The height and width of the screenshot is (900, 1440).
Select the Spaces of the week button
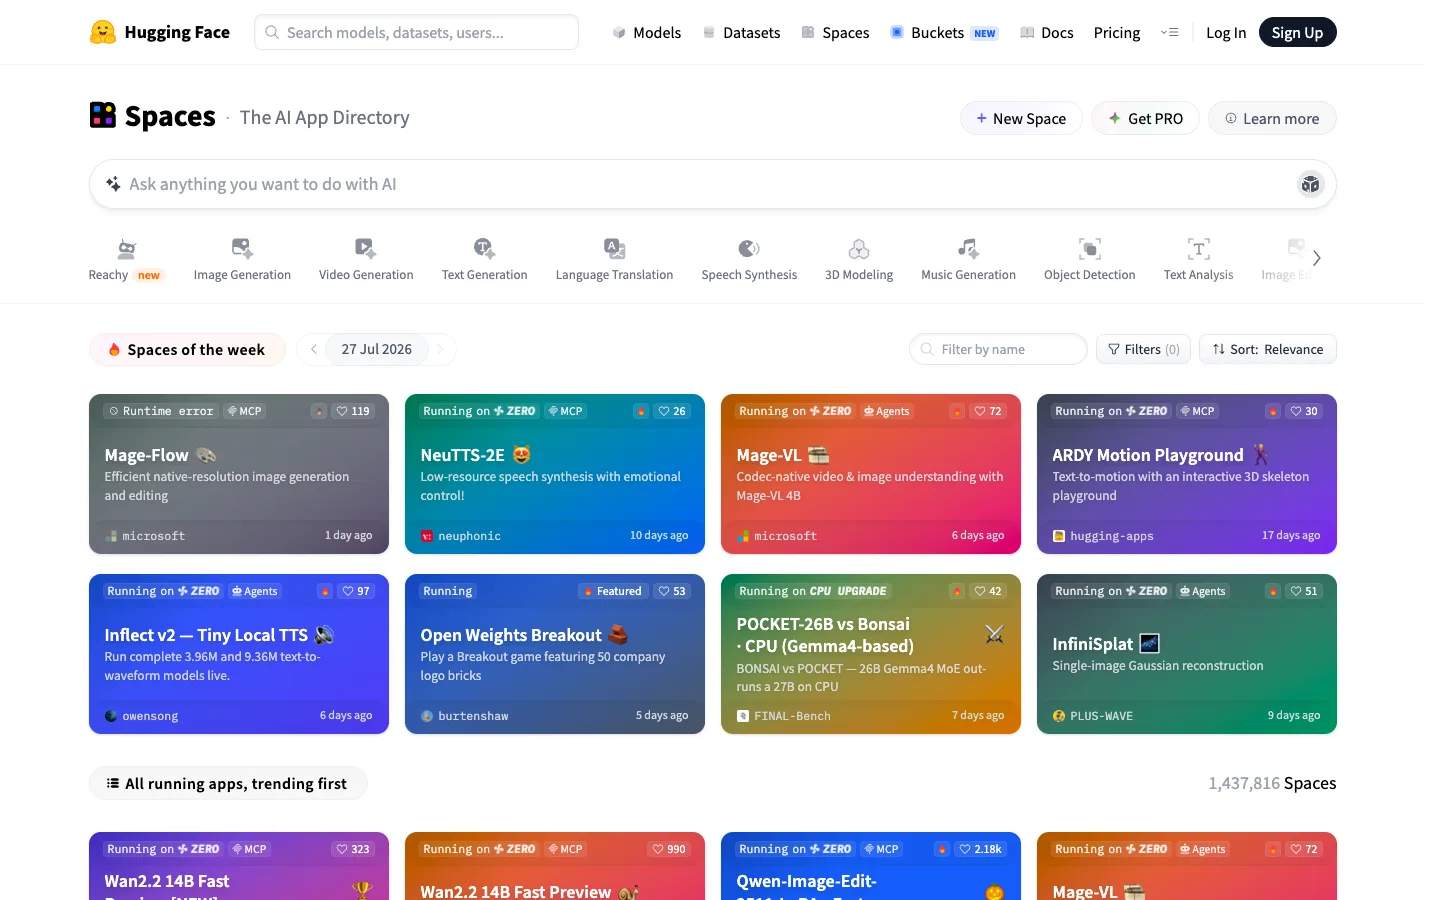pos(187,349)
